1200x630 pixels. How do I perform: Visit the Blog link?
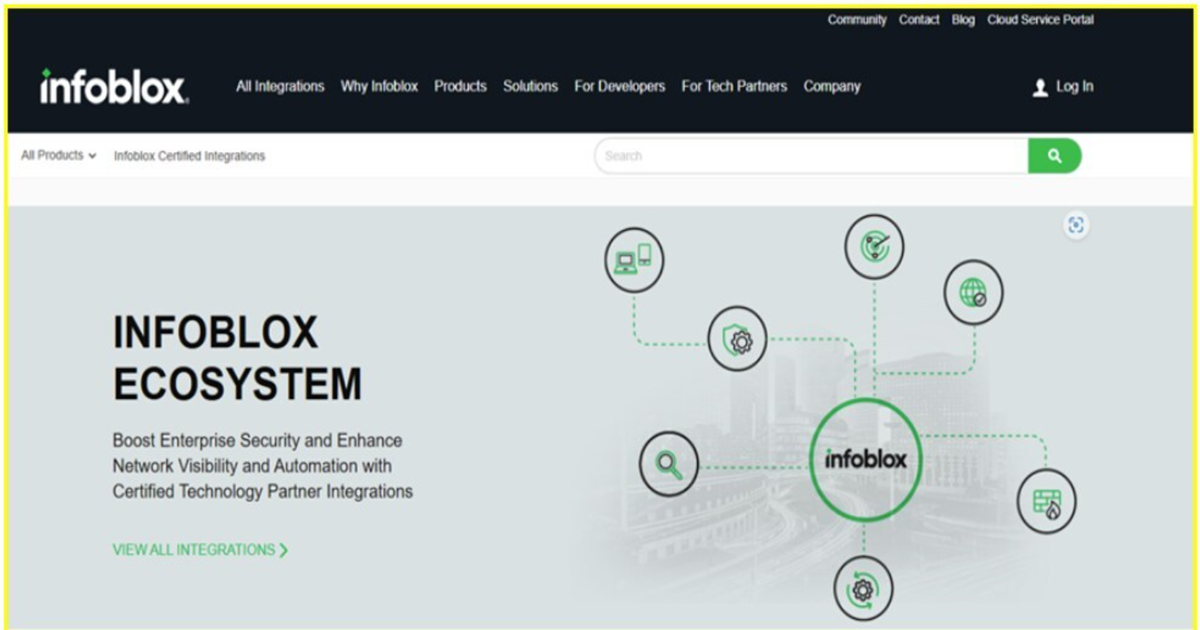[x=963, y=20]
